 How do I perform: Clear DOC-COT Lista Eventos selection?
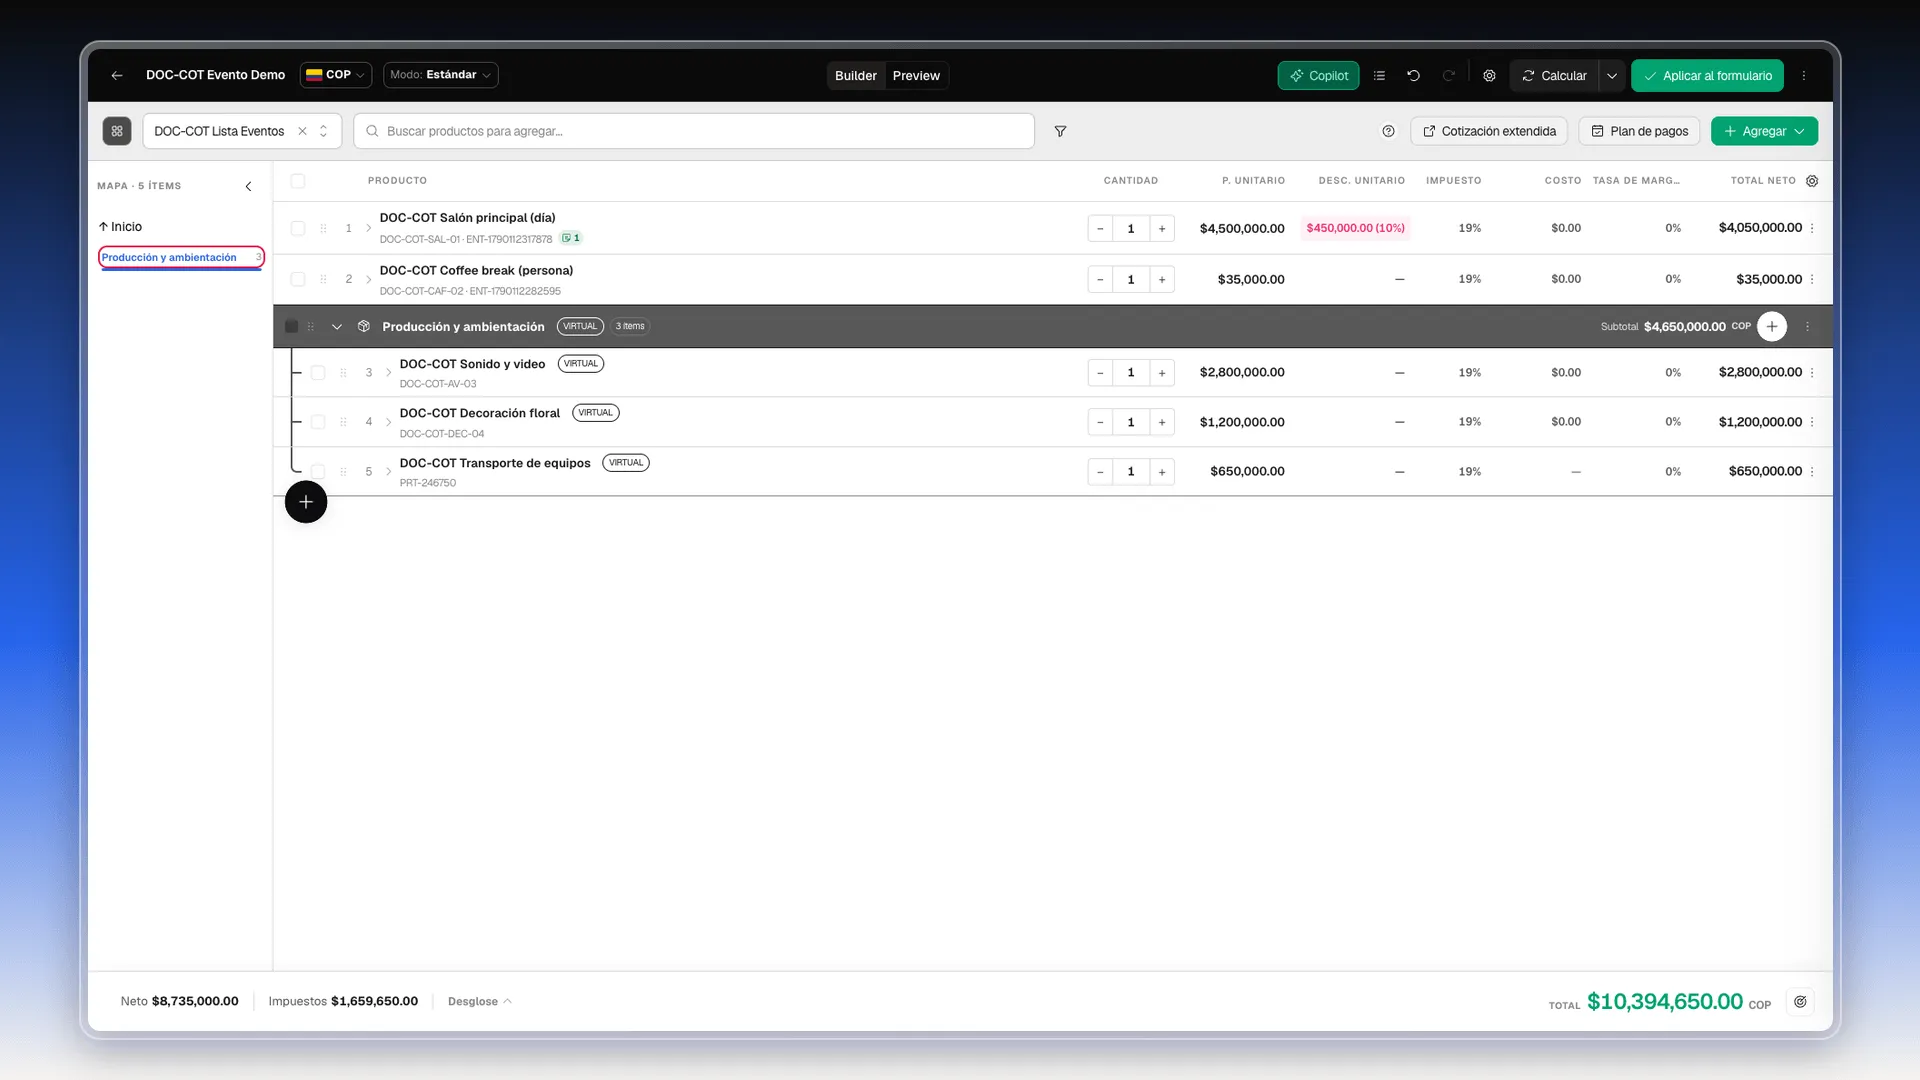pyautogui.click(x=302, y=131)
